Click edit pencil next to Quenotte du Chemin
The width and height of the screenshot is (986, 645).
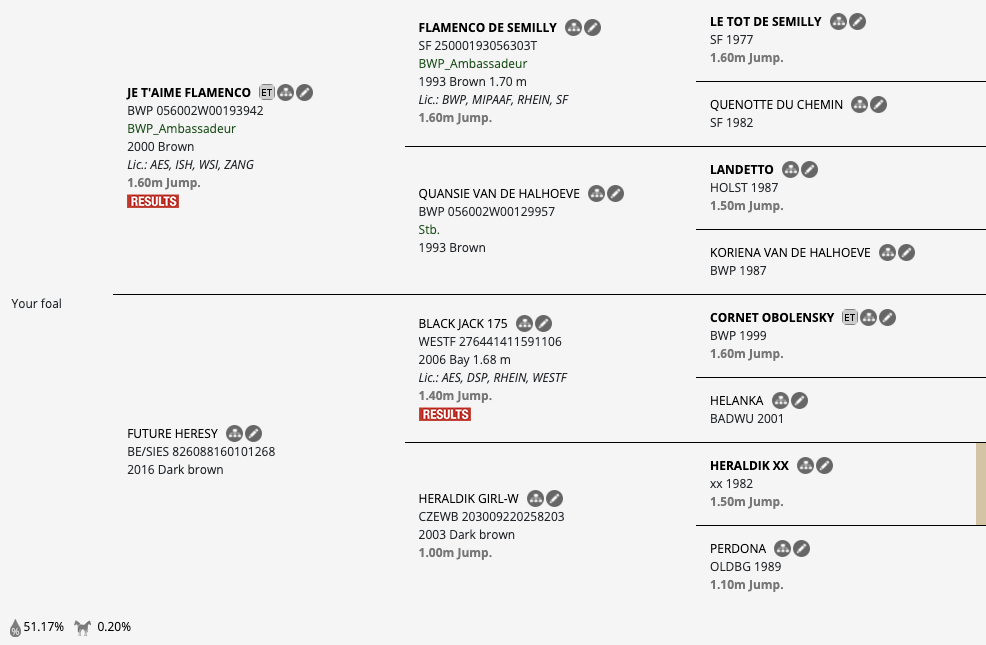(x=879, y=105)
